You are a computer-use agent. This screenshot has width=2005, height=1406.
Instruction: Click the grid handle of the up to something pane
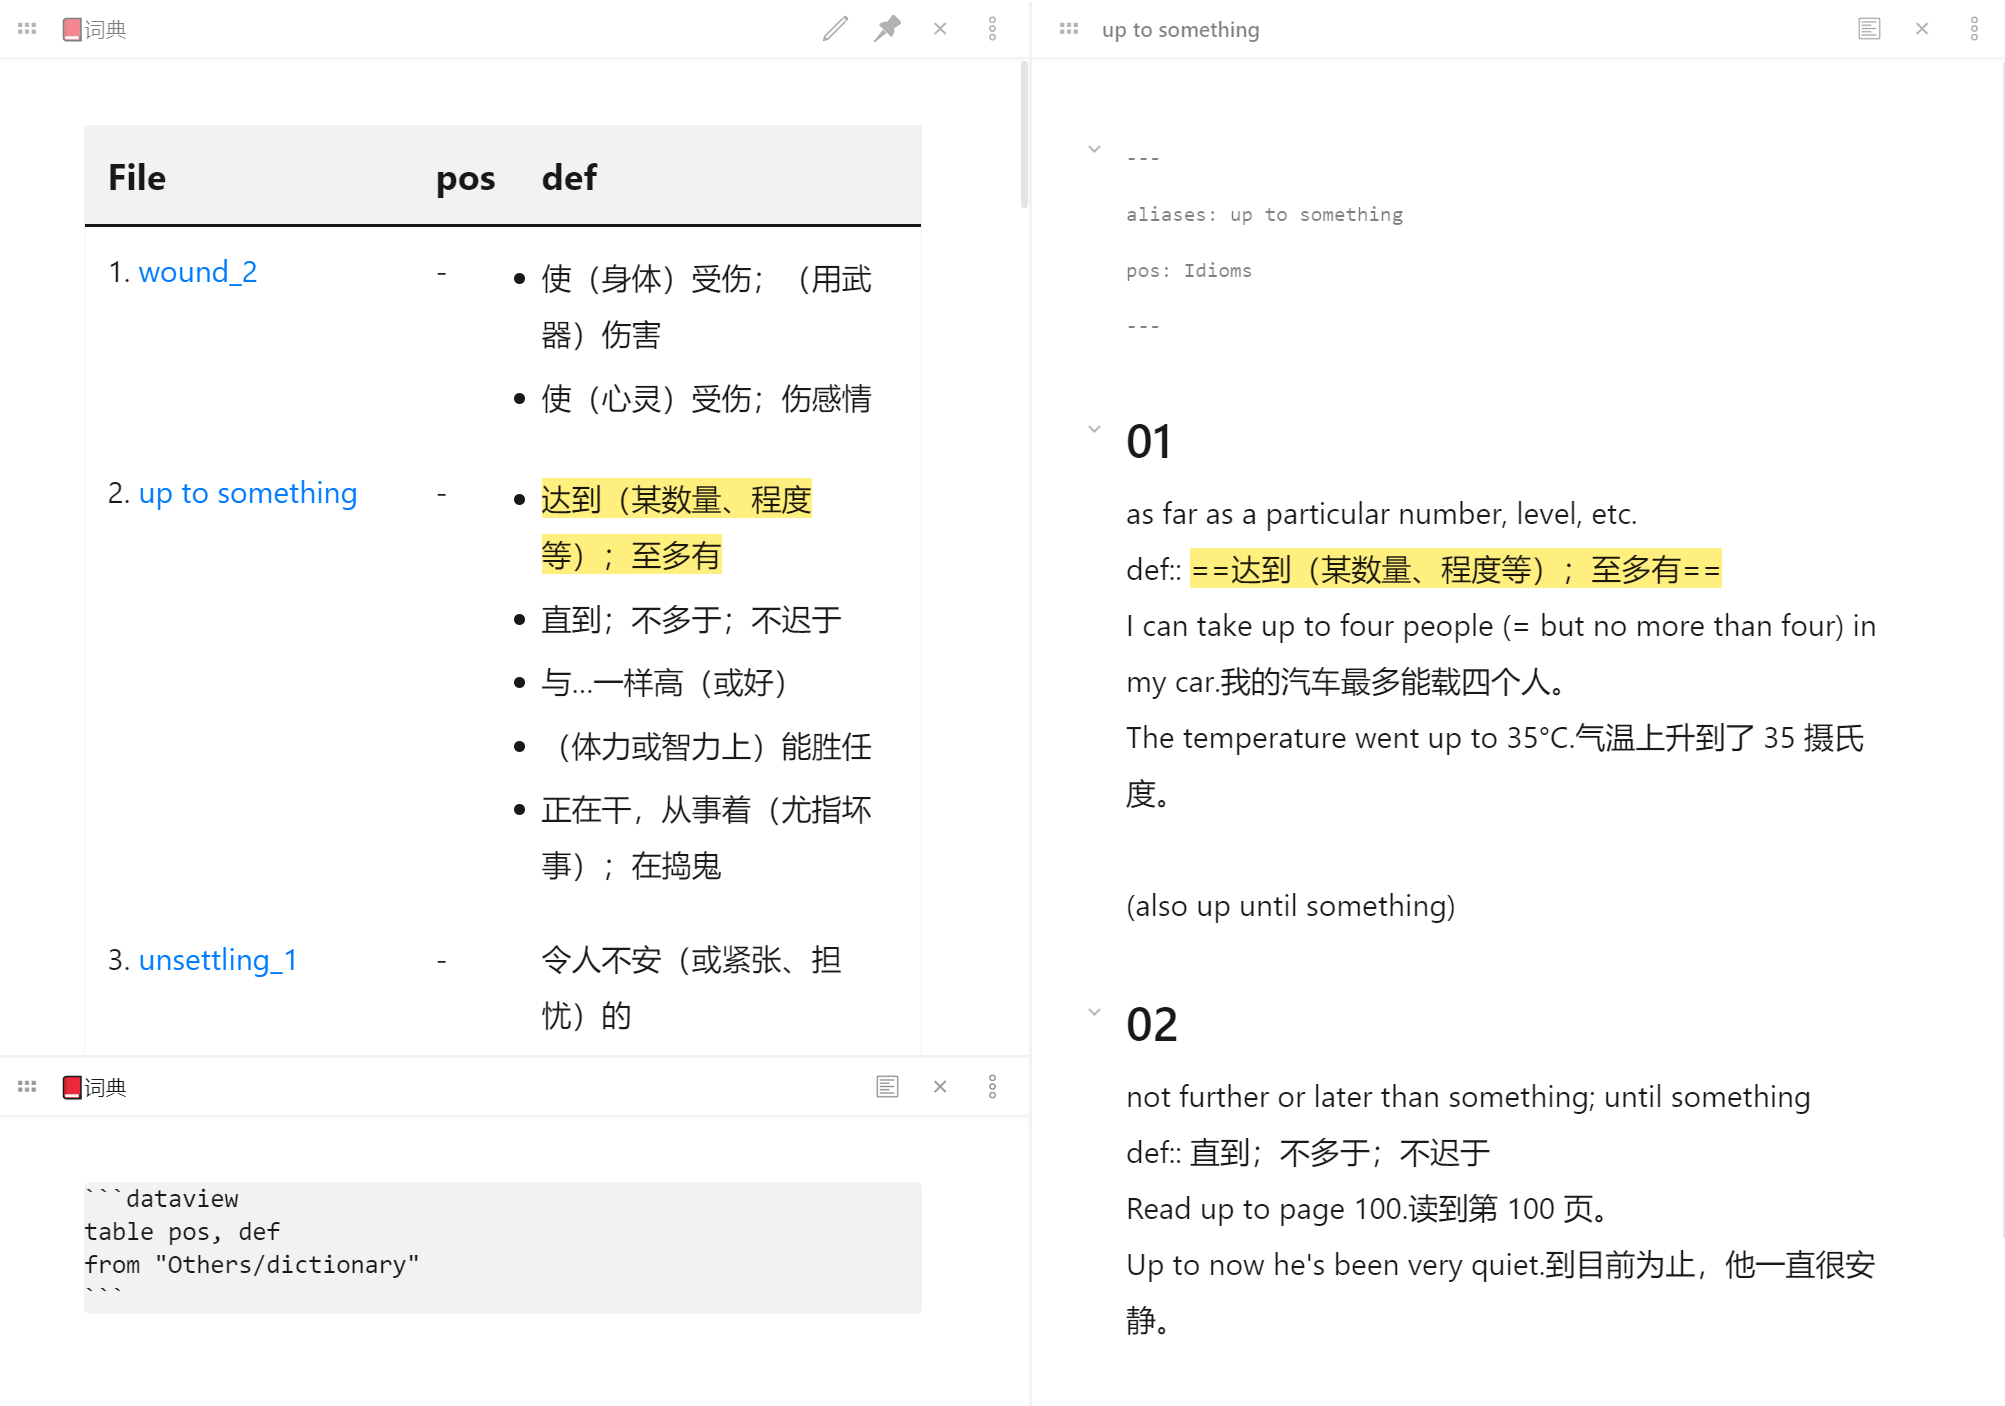tap(1069, 28)
